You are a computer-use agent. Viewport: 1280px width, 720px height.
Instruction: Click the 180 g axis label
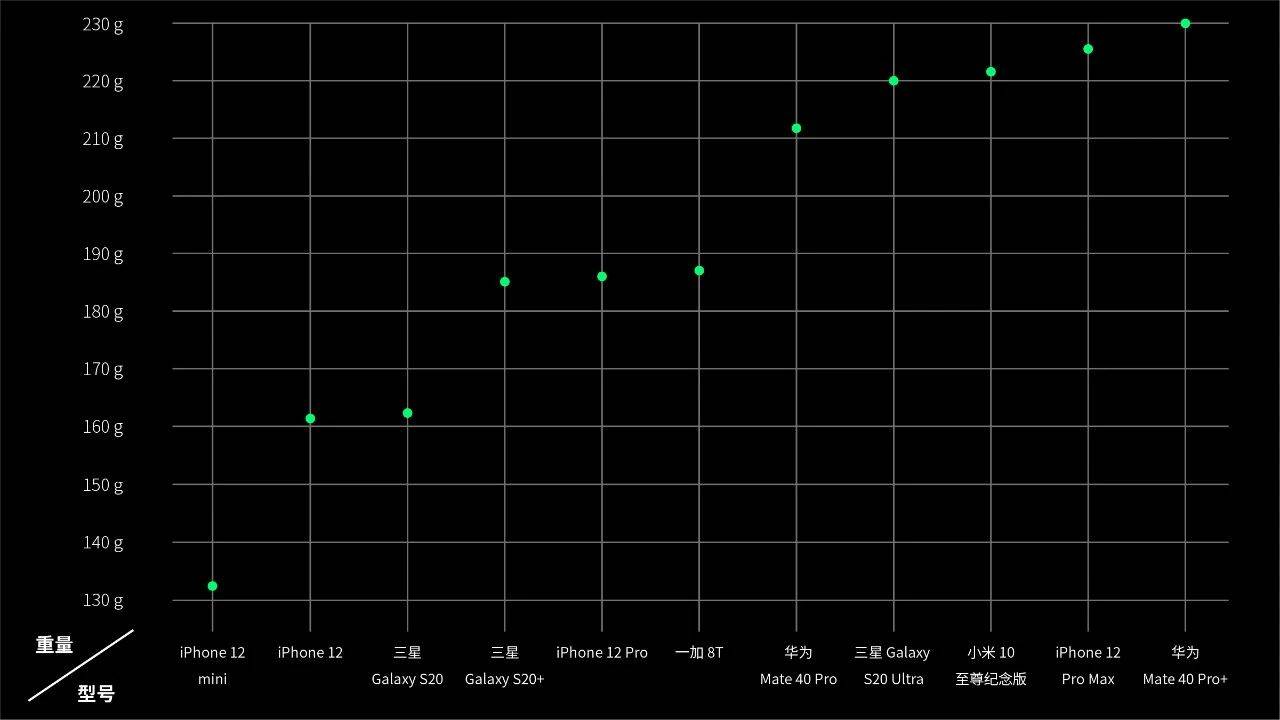(103, 312)
